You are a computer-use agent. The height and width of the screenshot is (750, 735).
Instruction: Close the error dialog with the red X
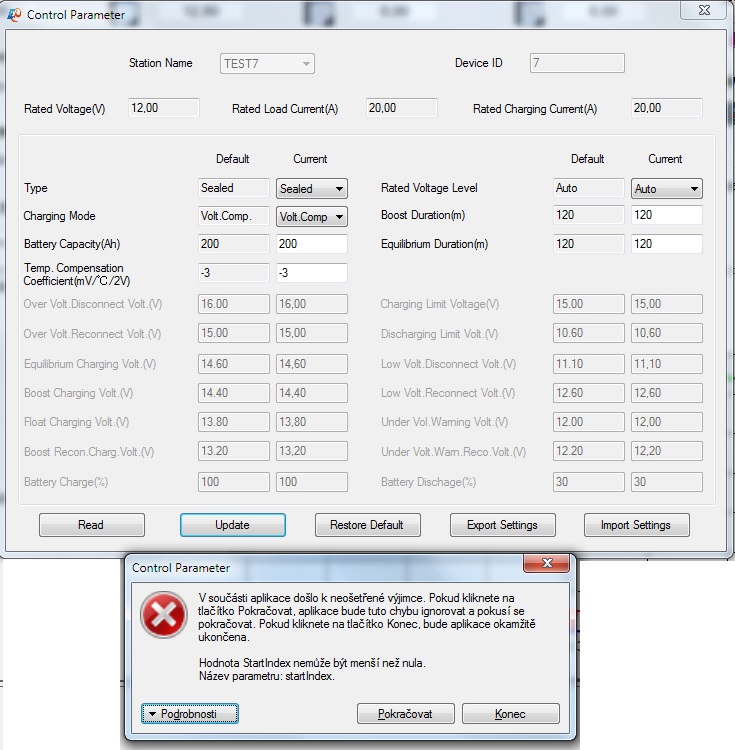(547, 563)
